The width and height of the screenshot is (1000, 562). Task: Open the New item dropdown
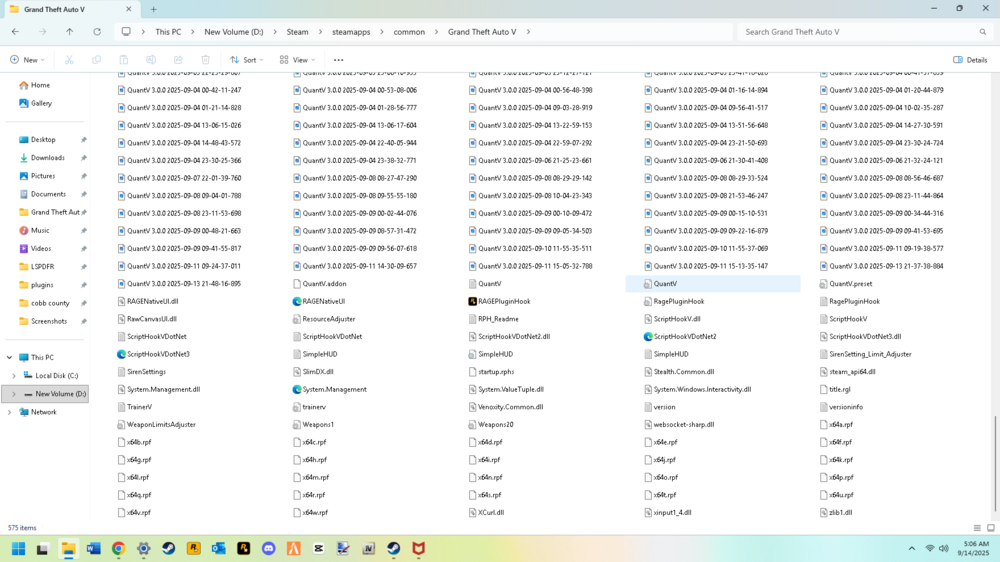point(27,60)
